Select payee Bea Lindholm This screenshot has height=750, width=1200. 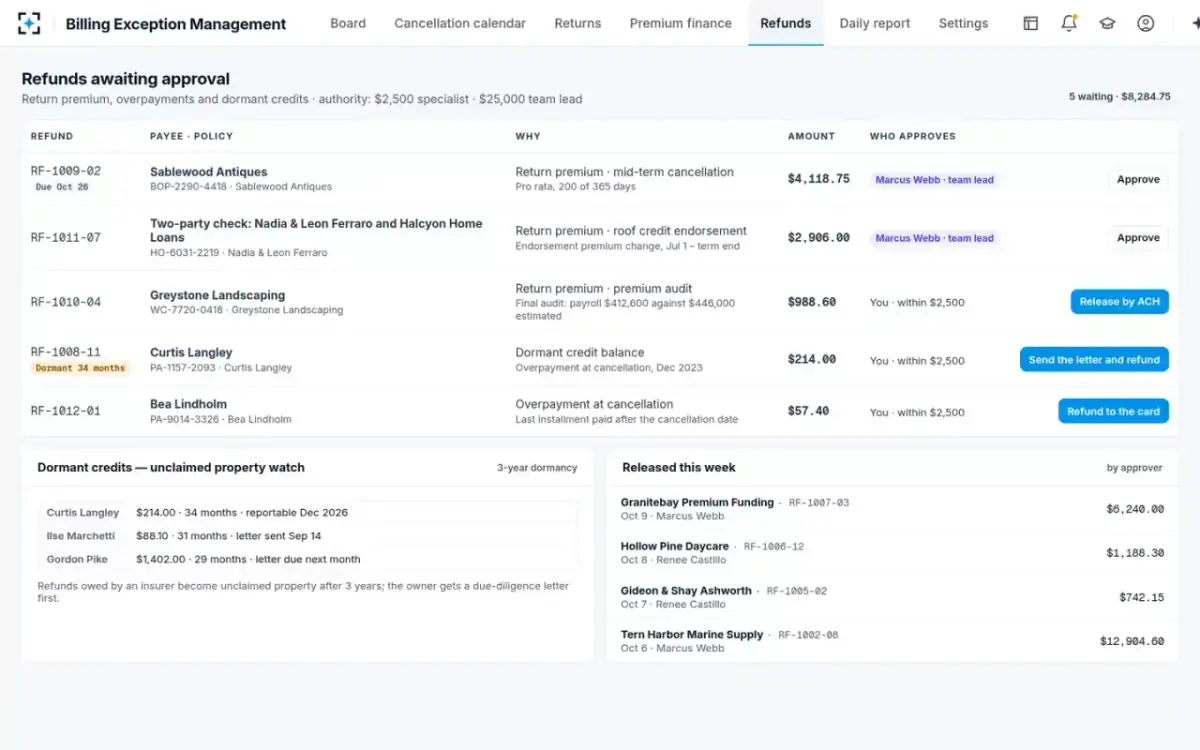click(x=188, y=404)
